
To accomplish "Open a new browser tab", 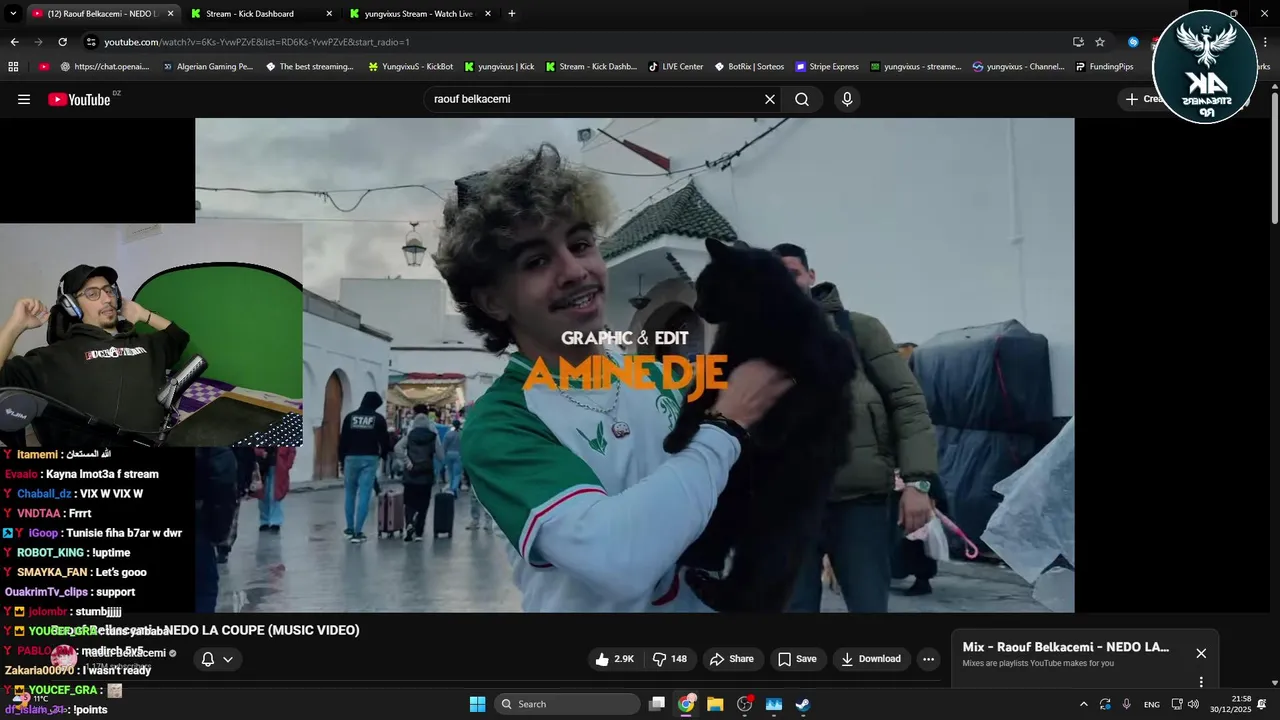I will [512, 14].
